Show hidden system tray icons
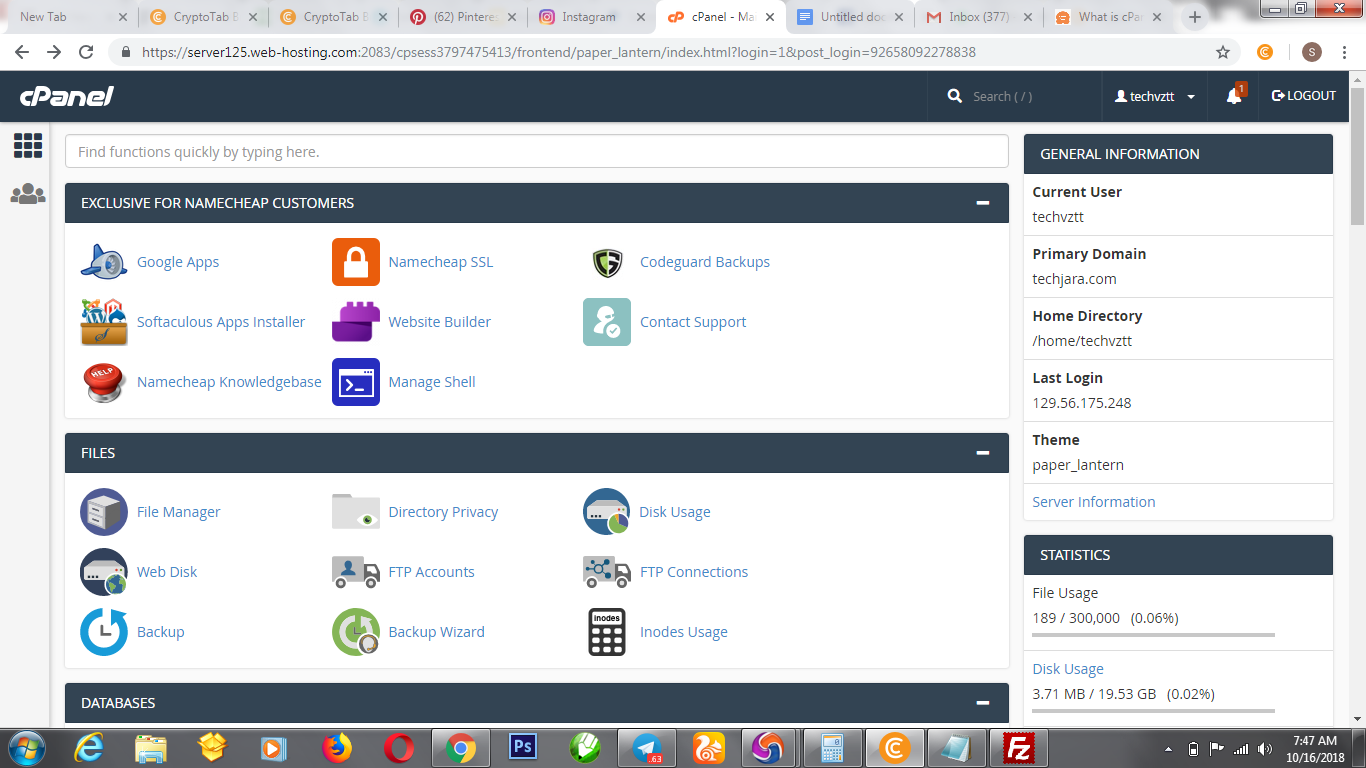This screenshot has height=768, width=1366. 1168,748
